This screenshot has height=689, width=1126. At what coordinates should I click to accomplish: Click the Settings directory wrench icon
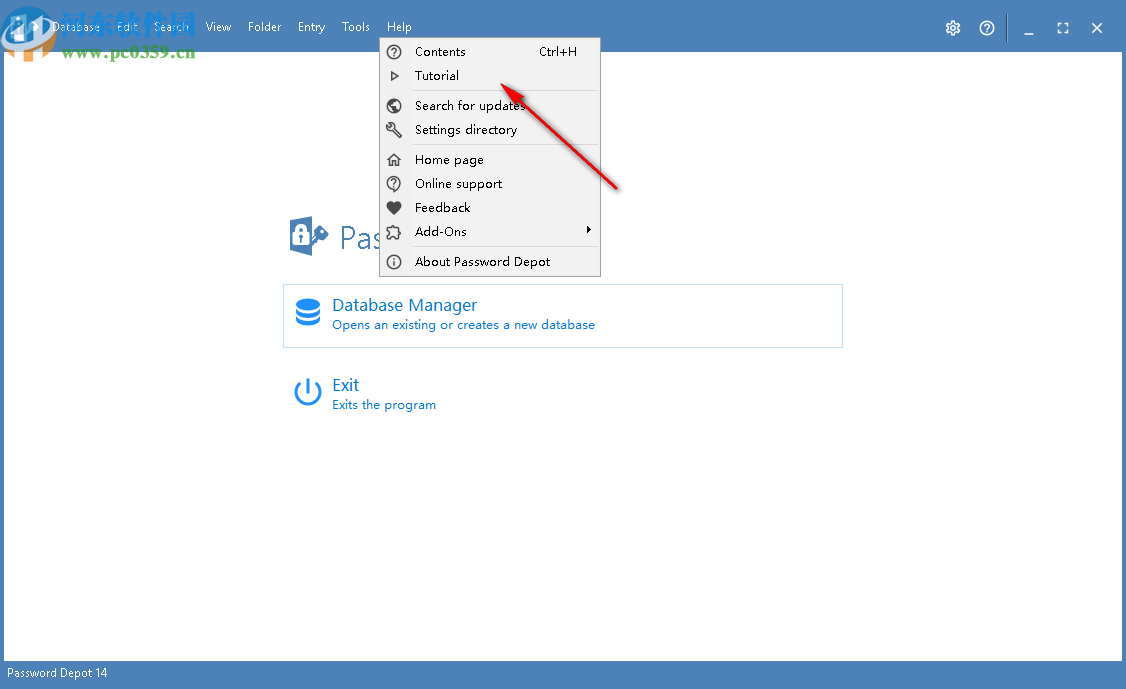pyautogui.click(x=394, y=129)
